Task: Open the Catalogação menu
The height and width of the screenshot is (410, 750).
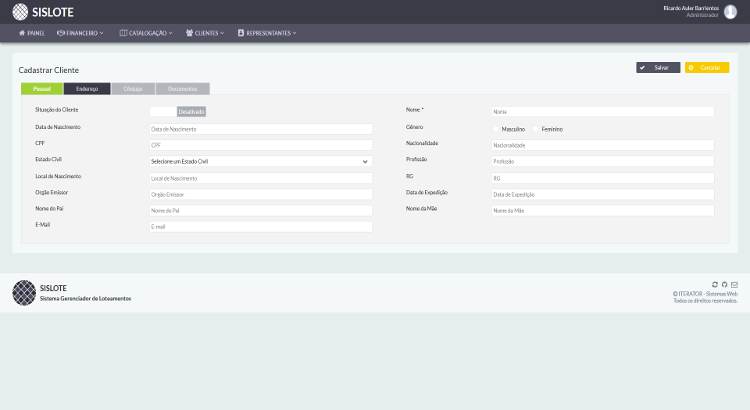Action: [146, 33]
